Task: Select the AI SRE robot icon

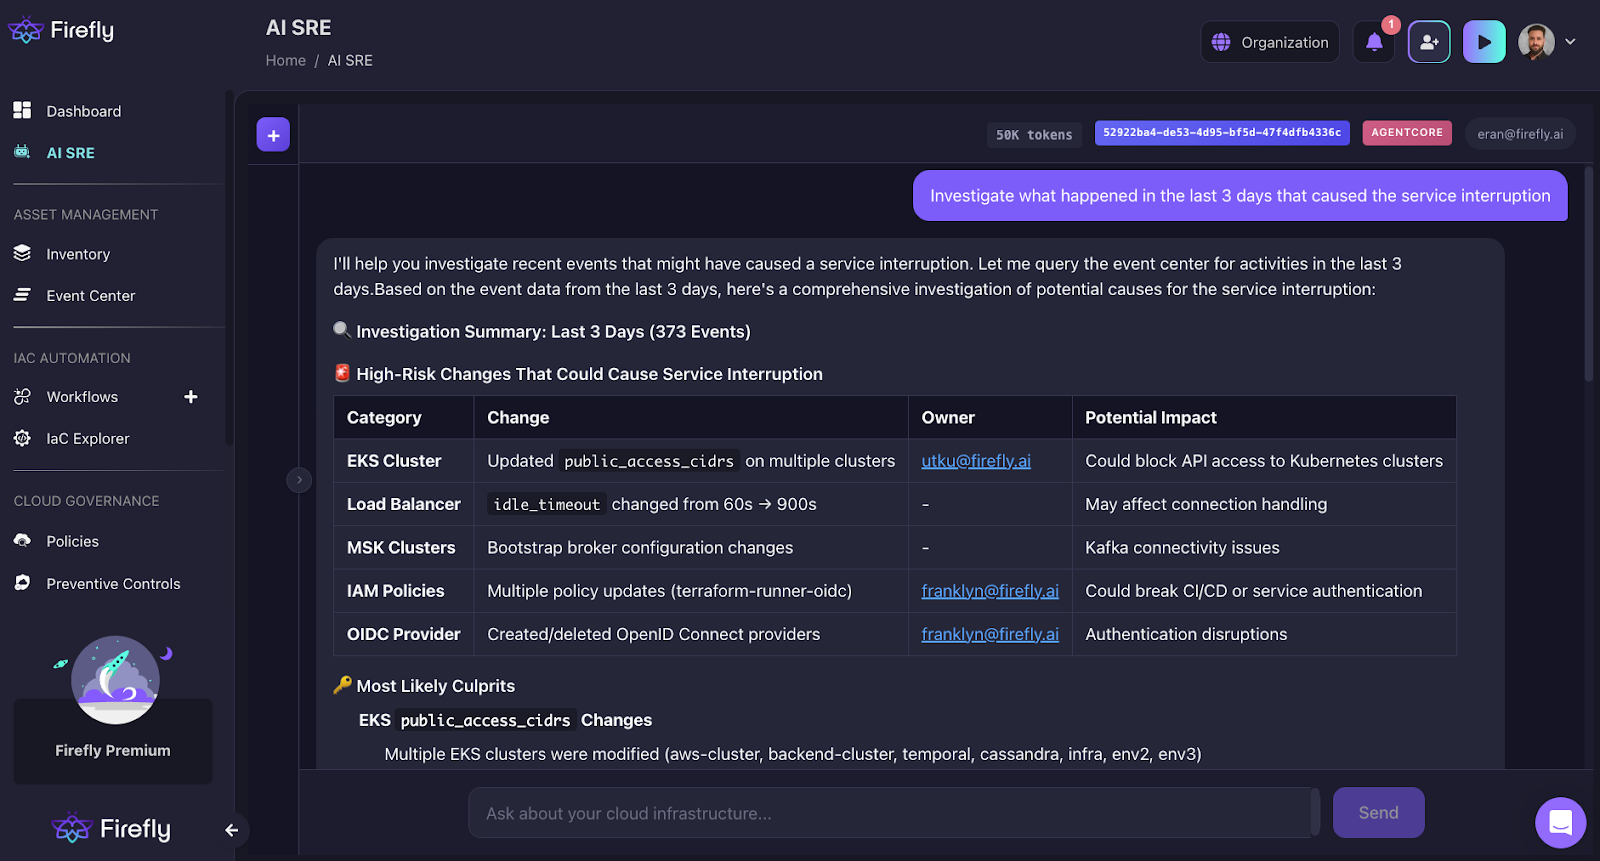Action: click(22, 152)
